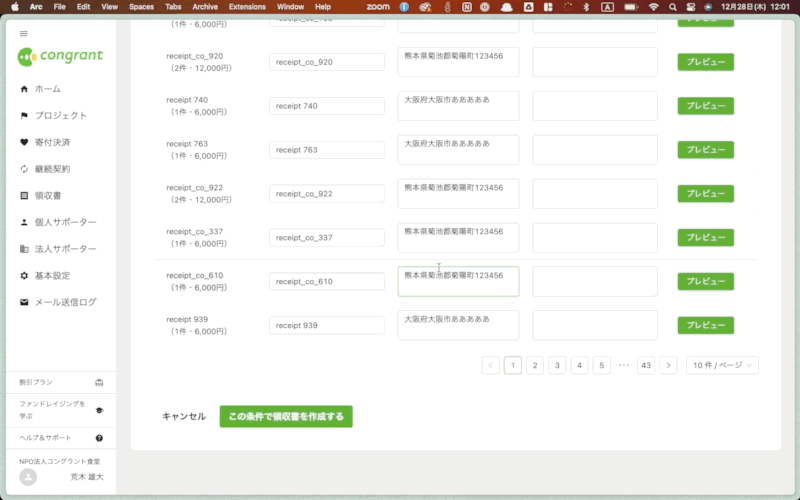Select page 5 in pagination
The image size is (800, 500).
602,365
